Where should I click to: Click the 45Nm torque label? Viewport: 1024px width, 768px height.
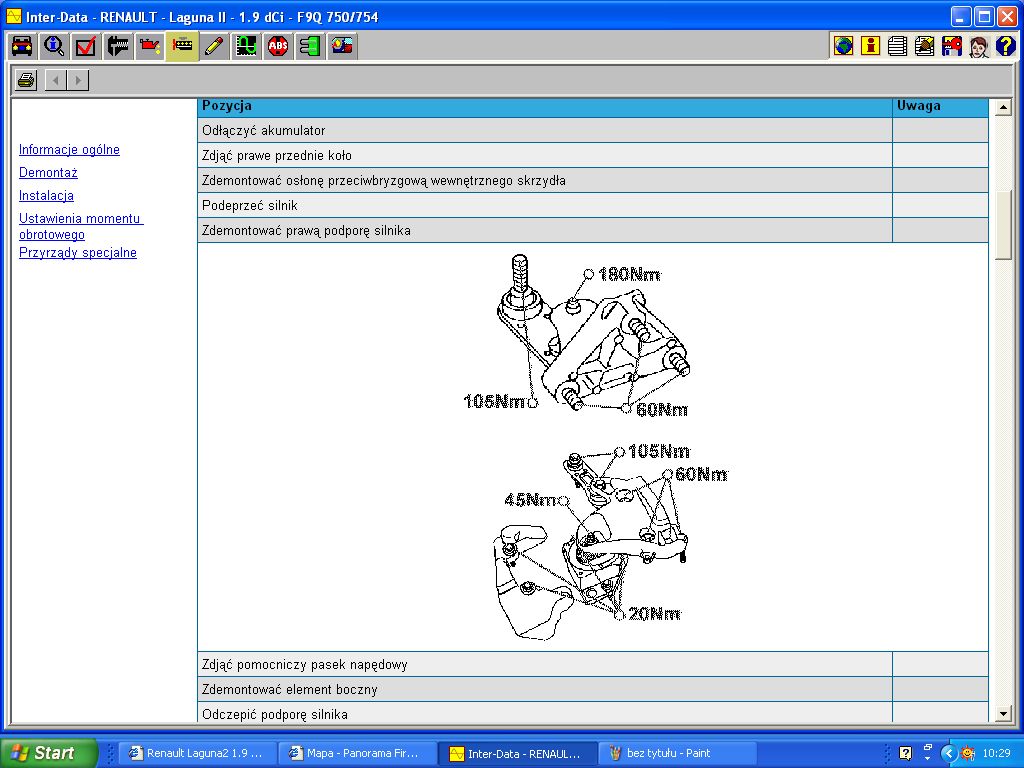click(x=530, y=500)
